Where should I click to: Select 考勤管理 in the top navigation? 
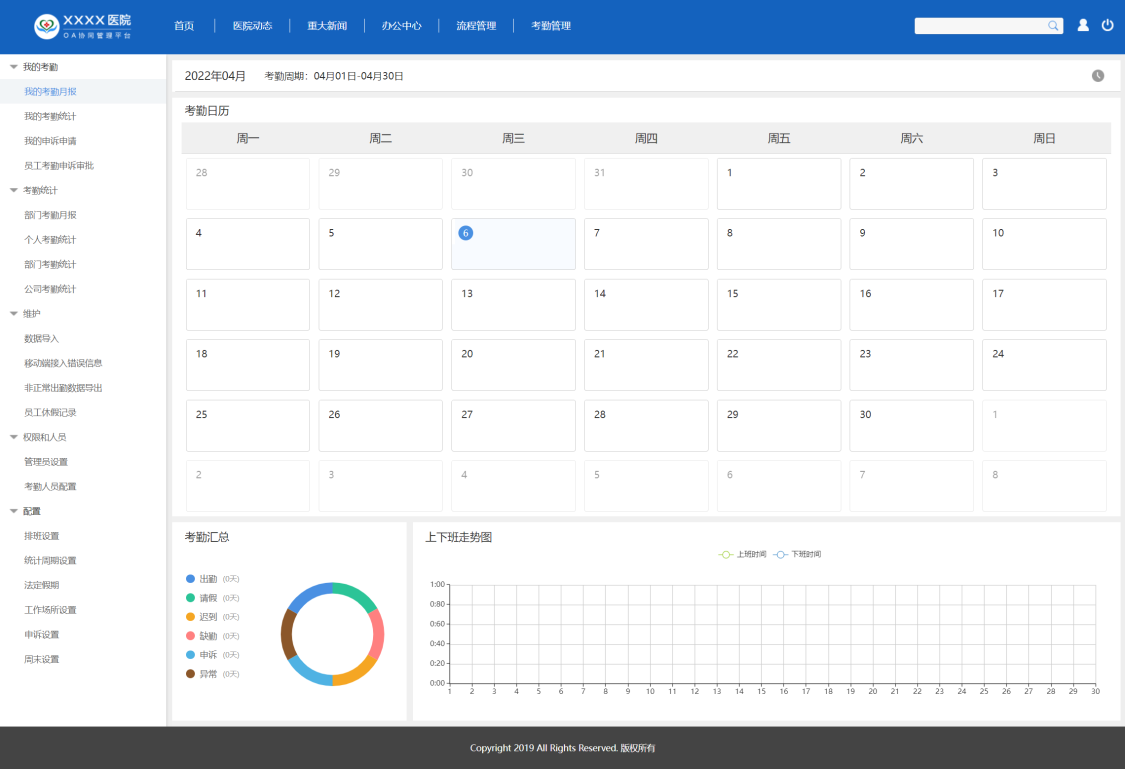(x=551, y=26)
